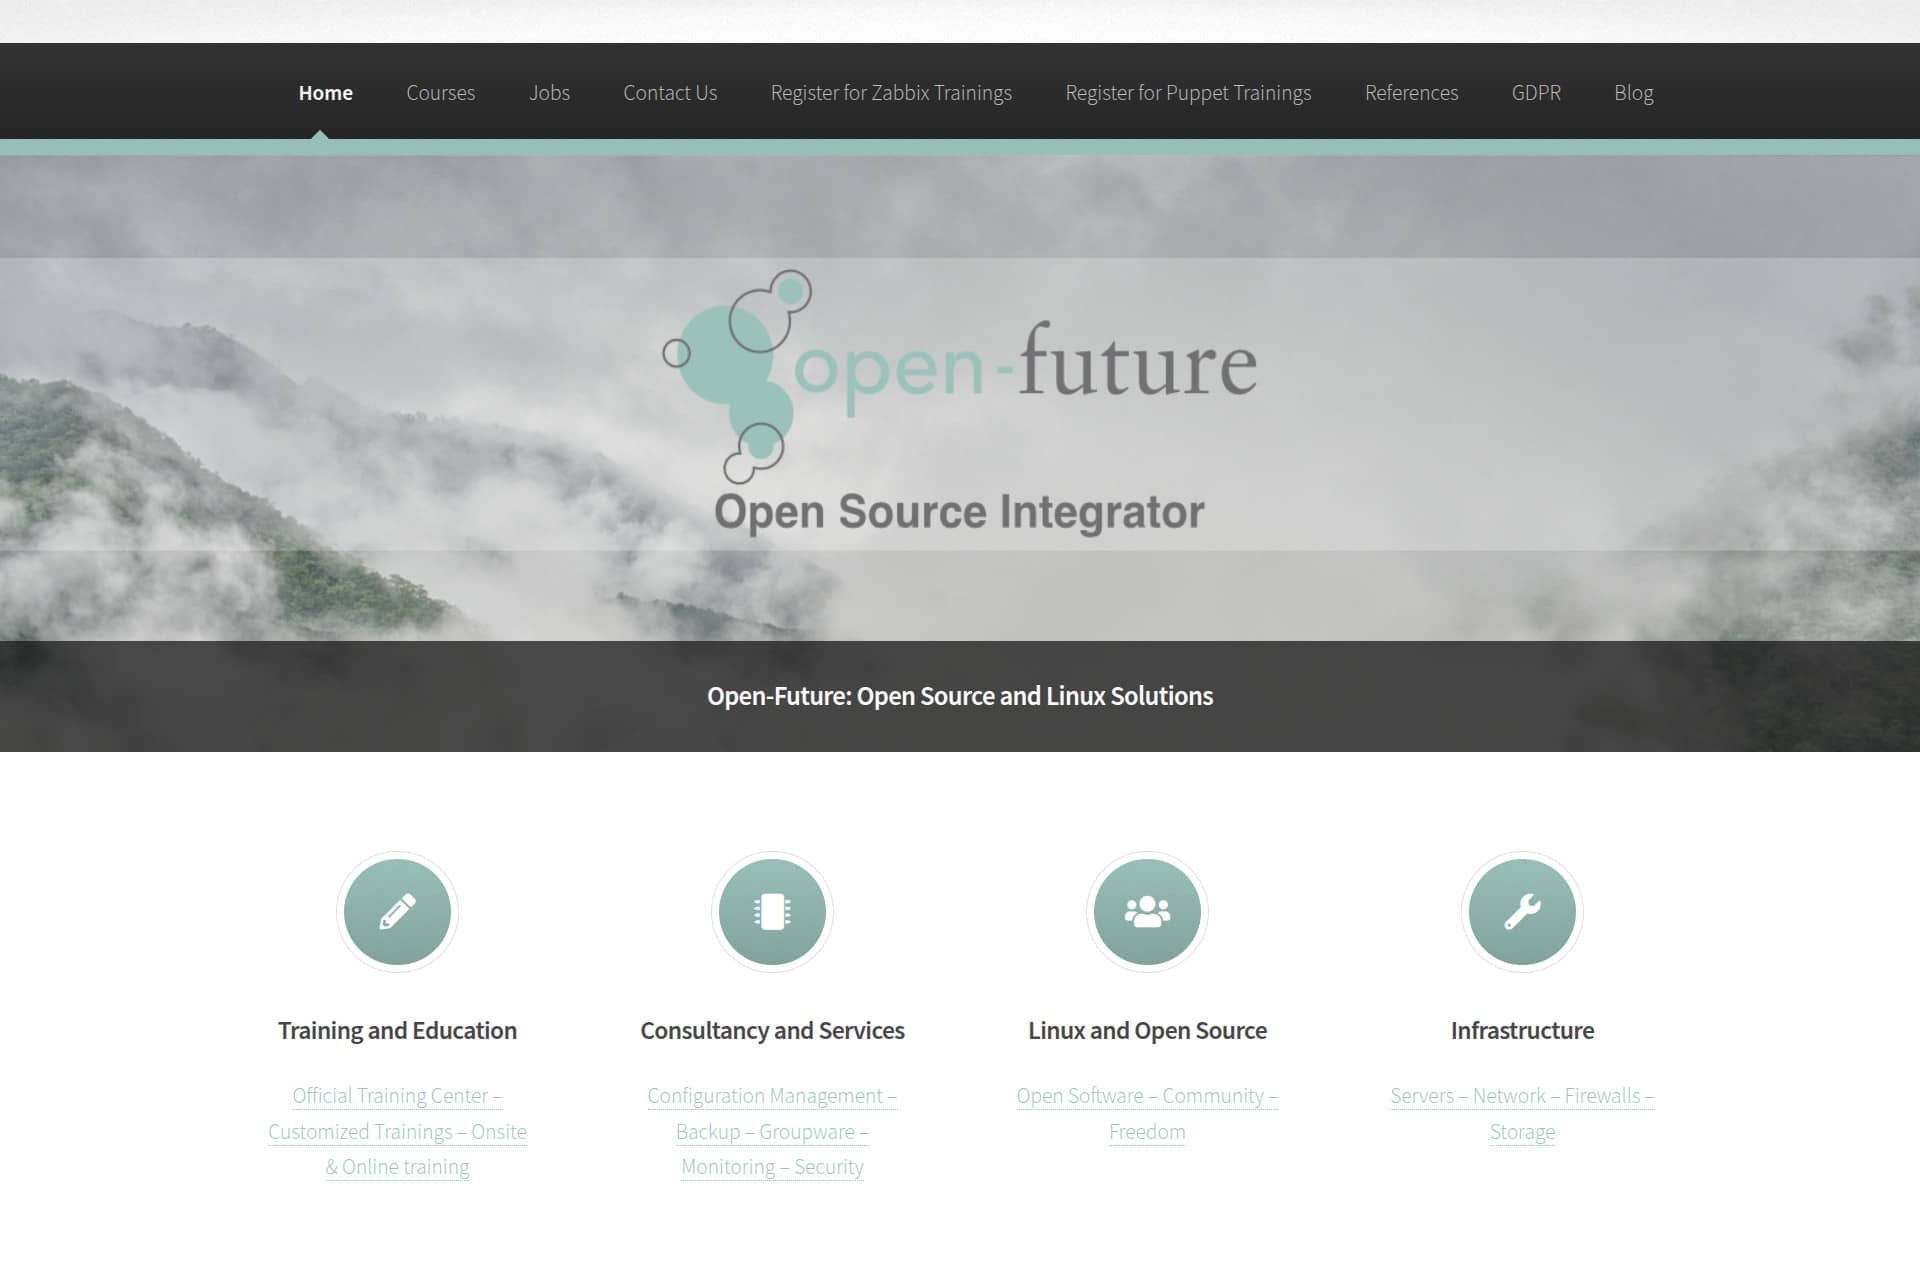Open Register for Puppet Trainings
This screenshot has height=1280, width=1920.
pyautogui.click(x=1188, y=93)
